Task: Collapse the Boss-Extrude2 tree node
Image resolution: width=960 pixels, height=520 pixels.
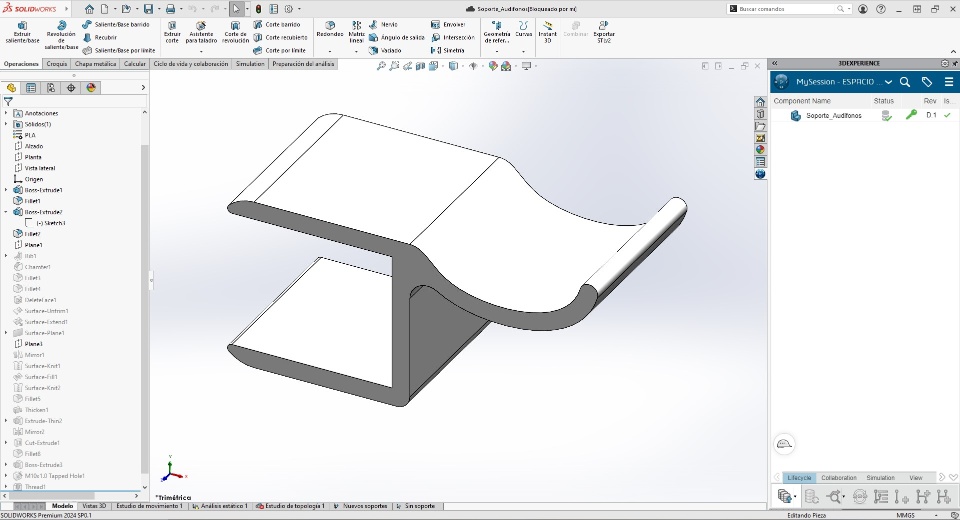Action: point(6,212)
